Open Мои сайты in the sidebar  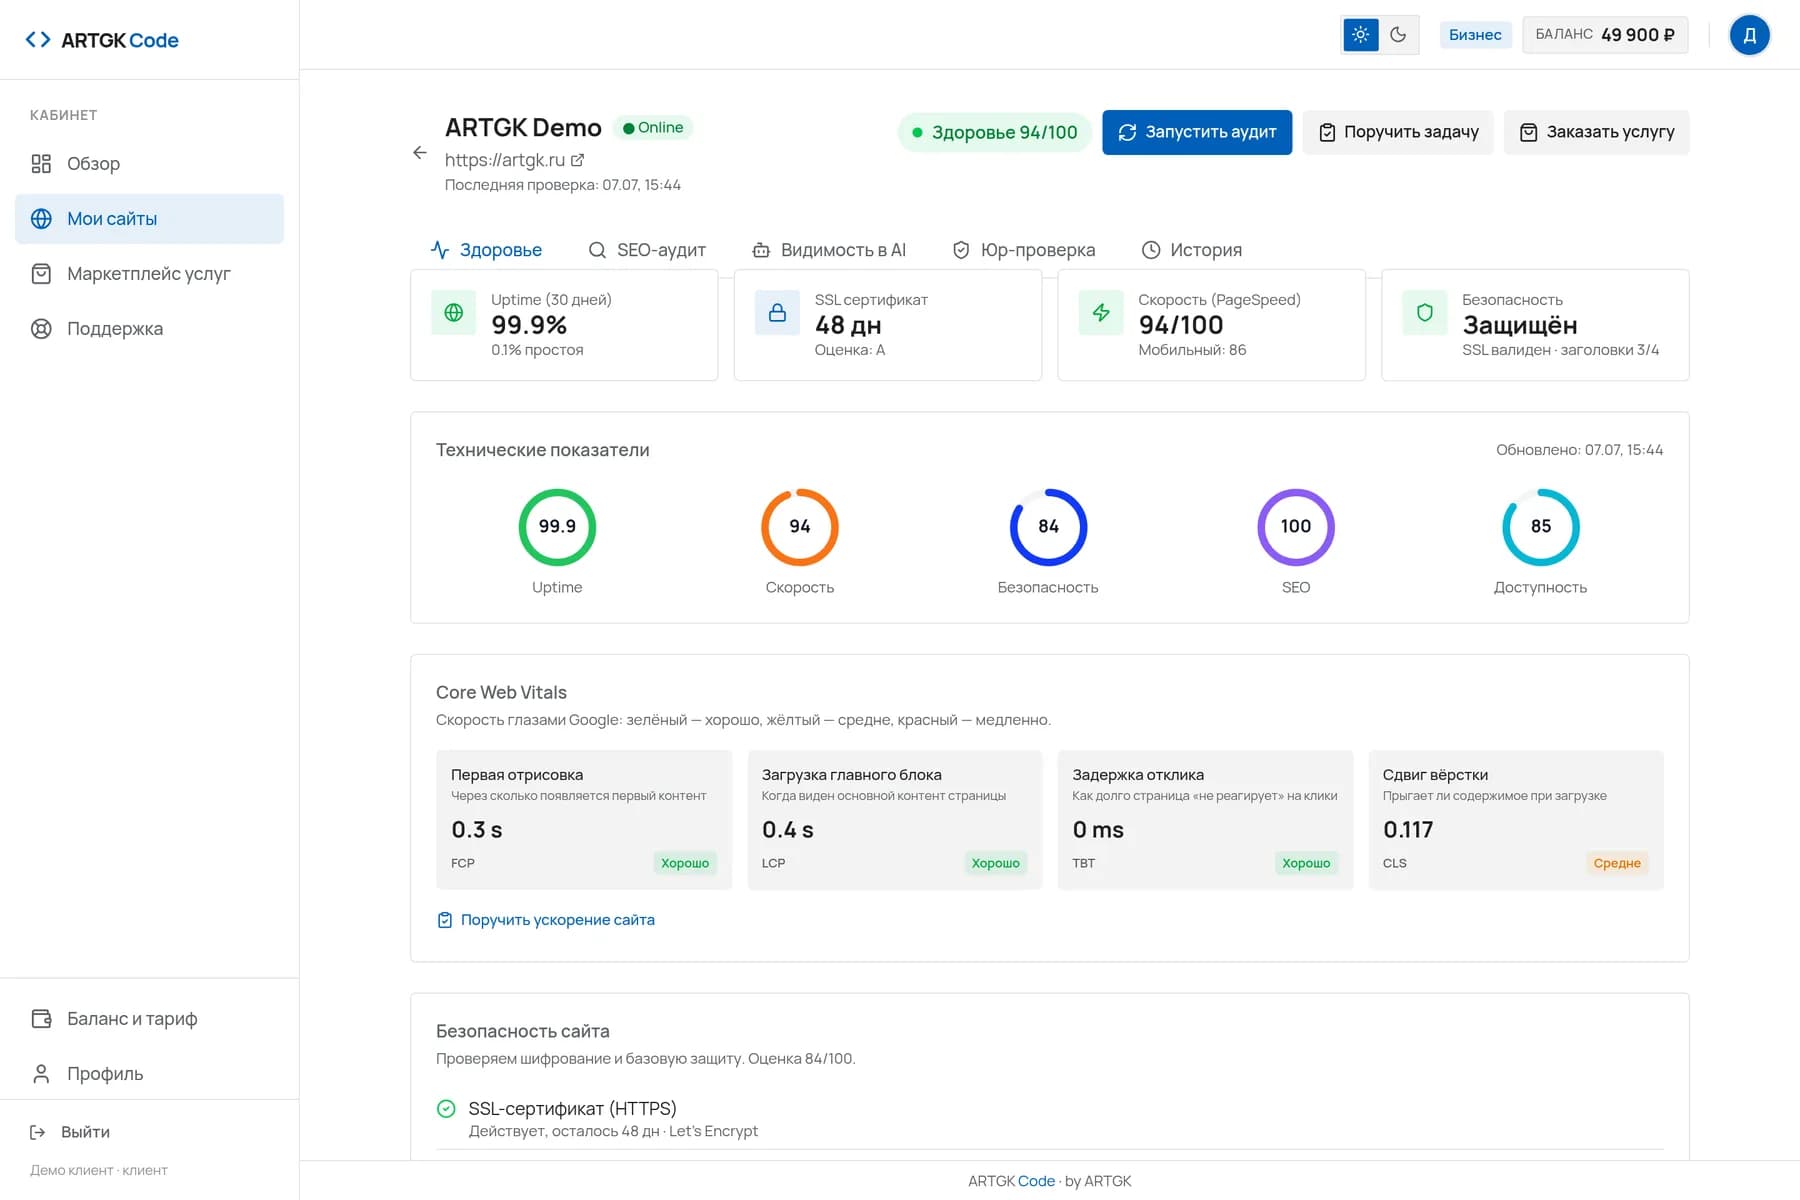[149, 219]
